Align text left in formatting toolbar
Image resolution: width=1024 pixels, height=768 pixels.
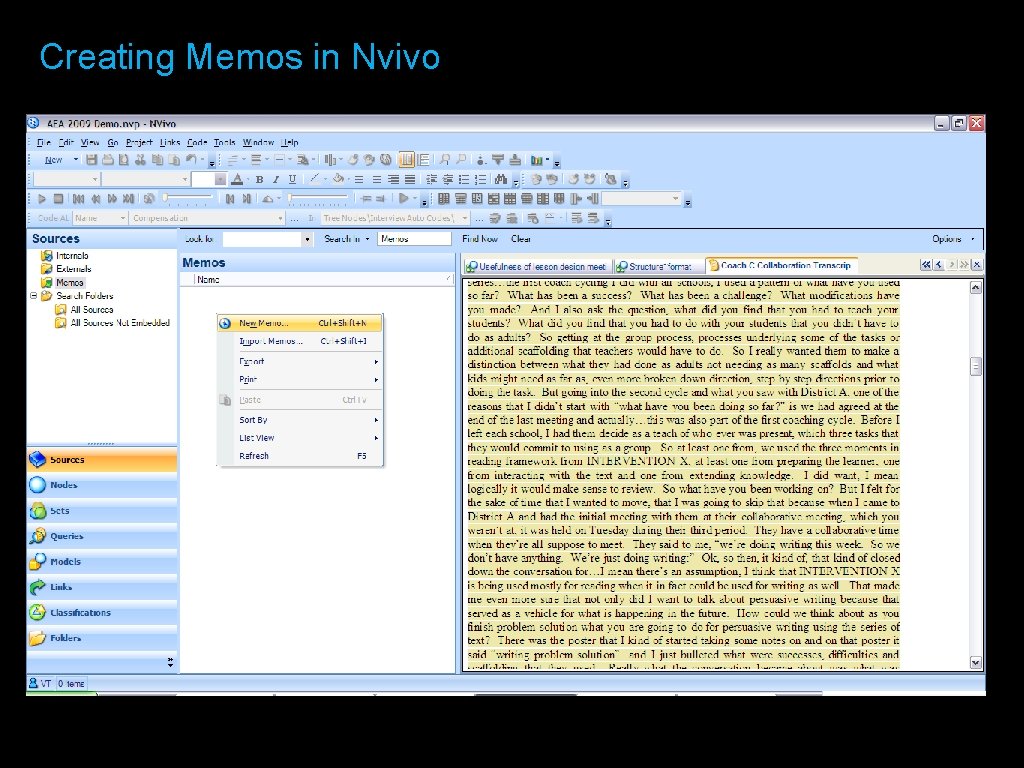click(359, 179)
